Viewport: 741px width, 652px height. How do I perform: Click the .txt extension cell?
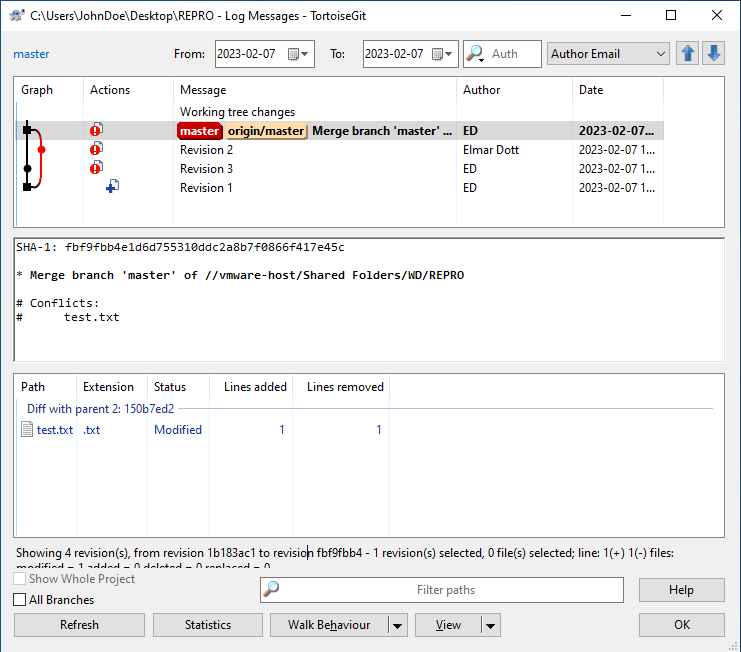(92, 429)
